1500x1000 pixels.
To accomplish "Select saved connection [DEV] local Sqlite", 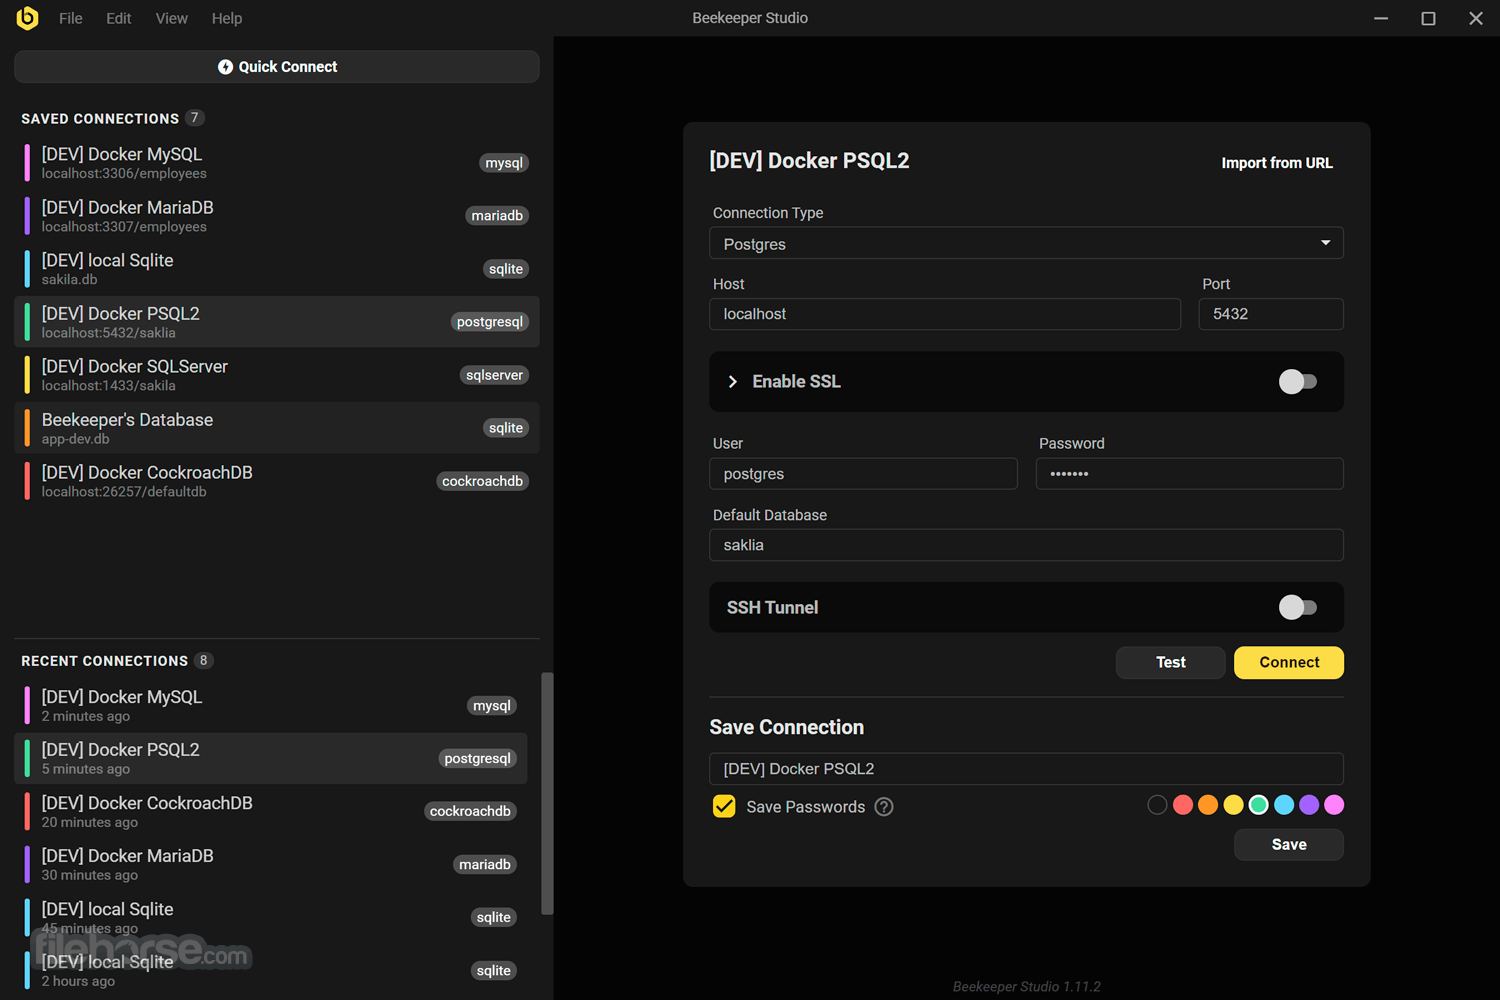I will 277,269.
